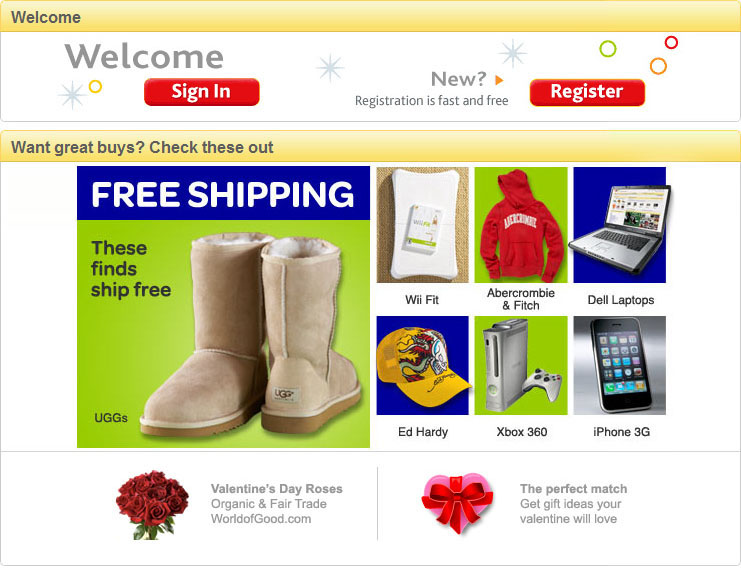Image resolution: width=741 pixels, height=575 pixels.
Task: Click the UGG boots free shipping banner
Action: click(224, 307)
